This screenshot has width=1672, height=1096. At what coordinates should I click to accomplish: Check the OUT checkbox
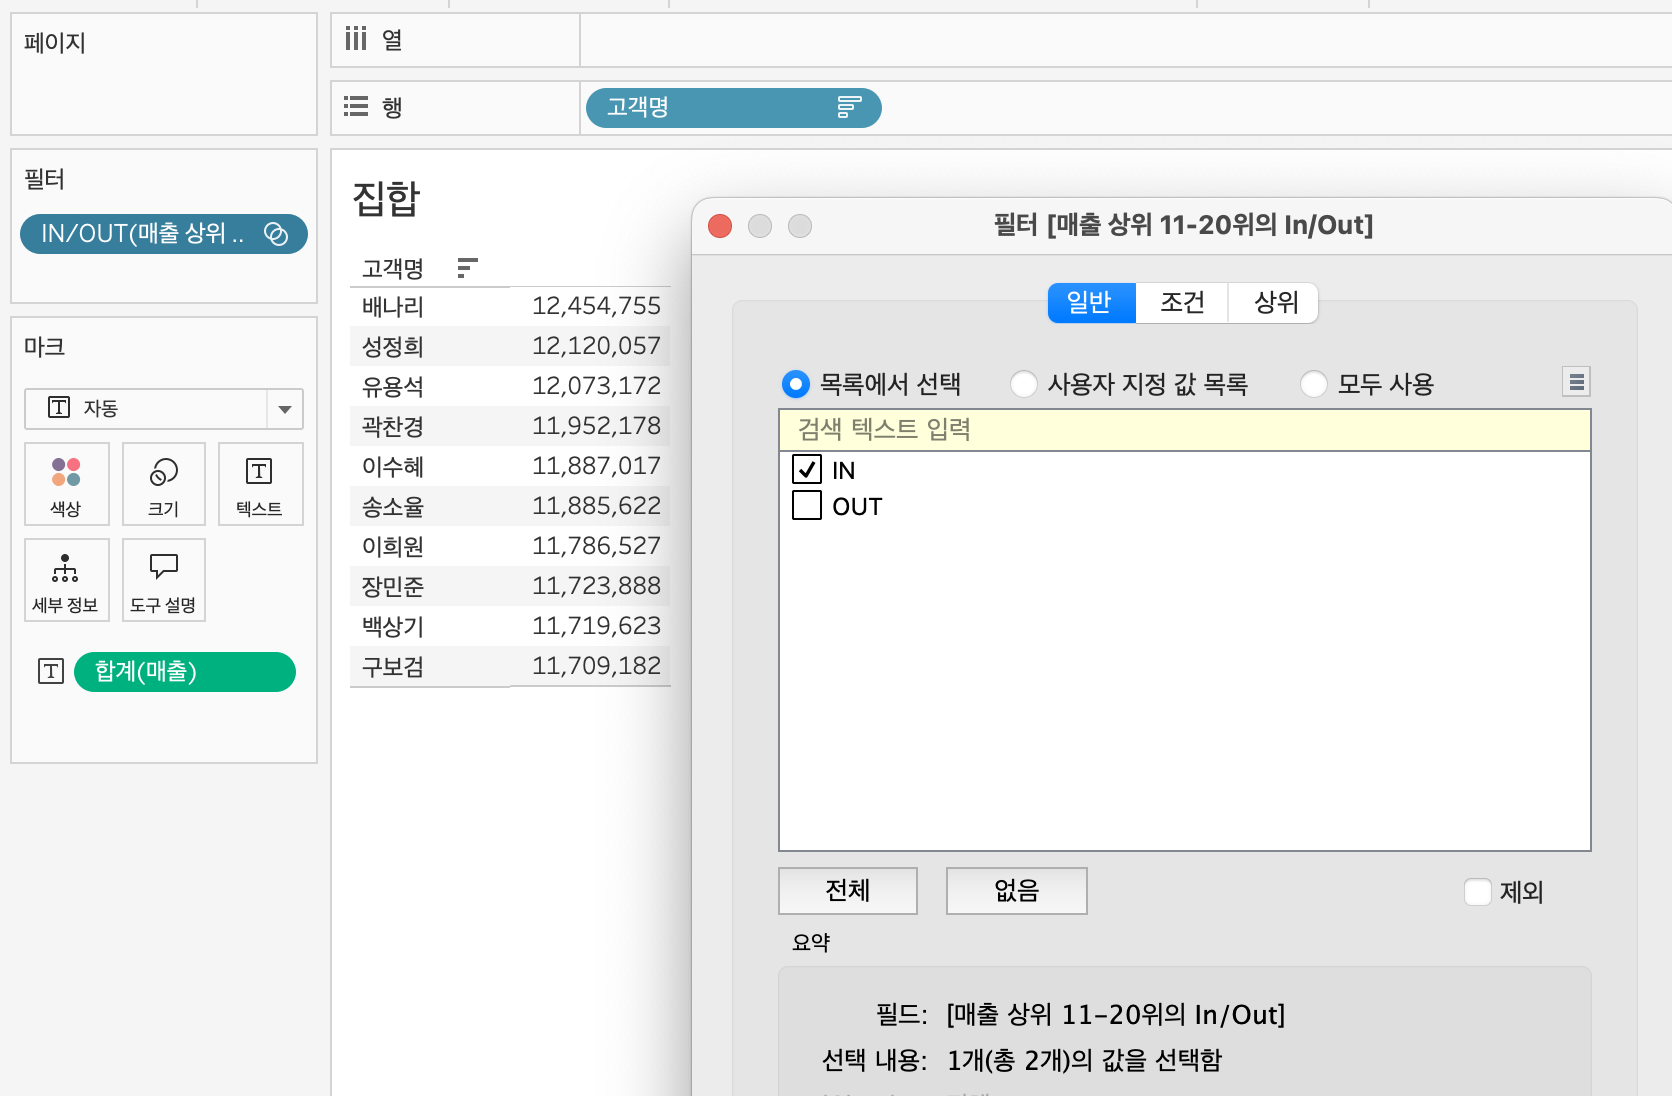pos(807,505)
